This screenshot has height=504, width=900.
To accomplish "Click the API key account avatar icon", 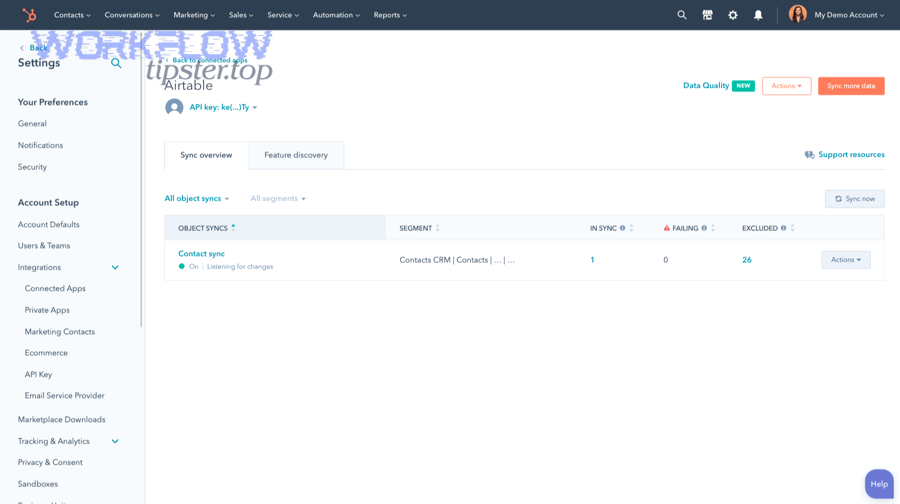I will click(174, 107).
